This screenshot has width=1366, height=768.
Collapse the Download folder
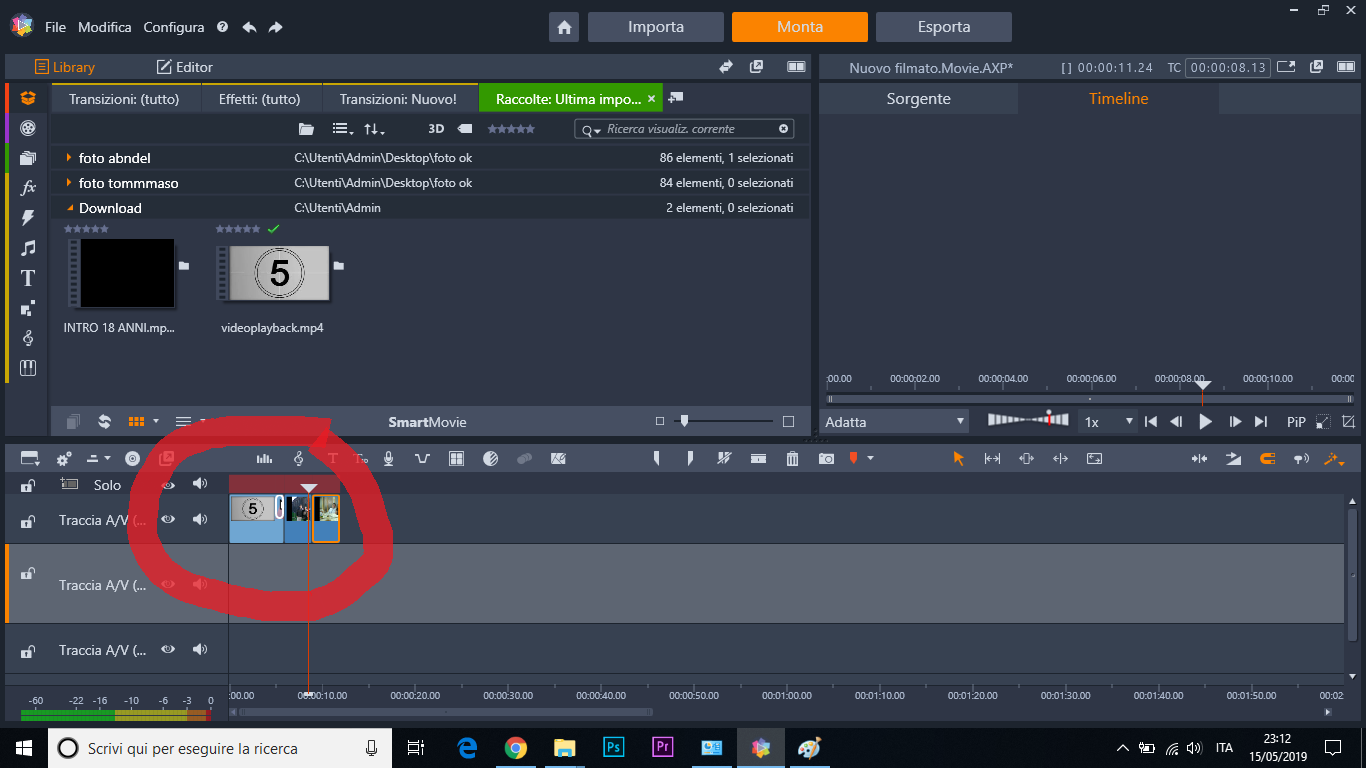(x=69, y=208)
